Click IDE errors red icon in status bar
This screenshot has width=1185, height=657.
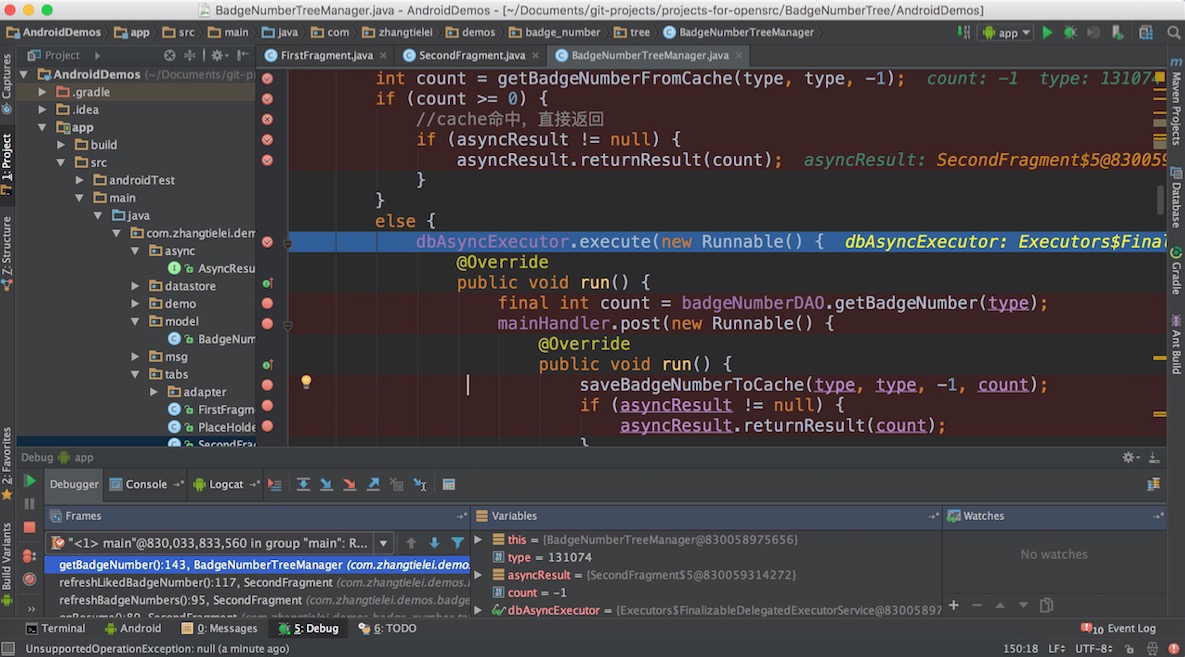[x=1174, y=649]
